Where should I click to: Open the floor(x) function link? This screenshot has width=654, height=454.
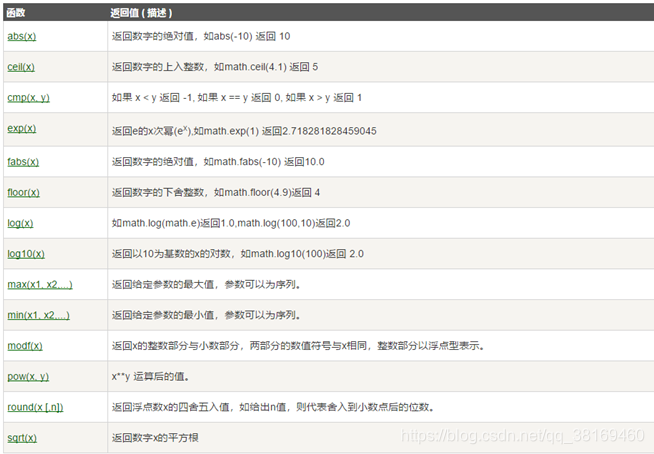23,192
